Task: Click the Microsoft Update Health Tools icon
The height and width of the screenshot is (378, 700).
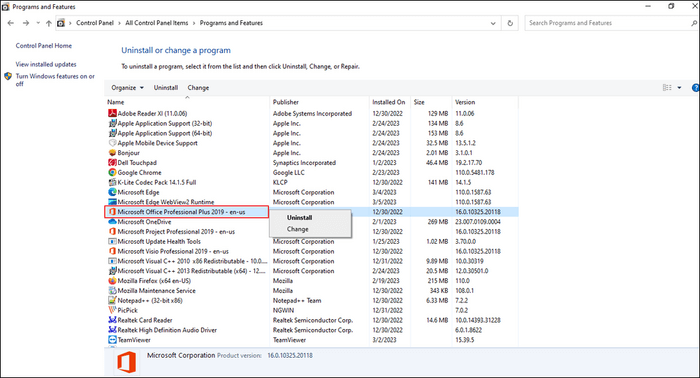Action: pos(112,241)
